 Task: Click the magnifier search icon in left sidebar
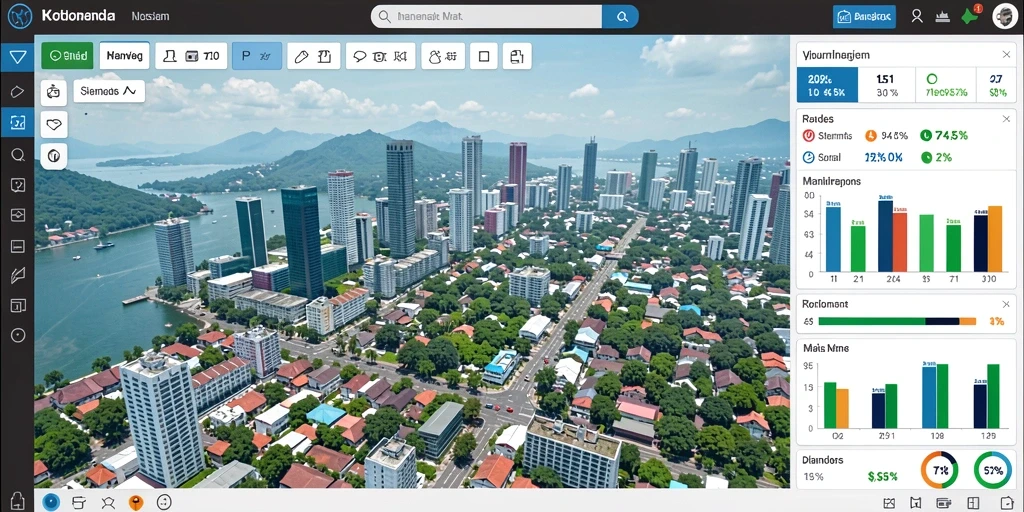[x=18, y=154]
